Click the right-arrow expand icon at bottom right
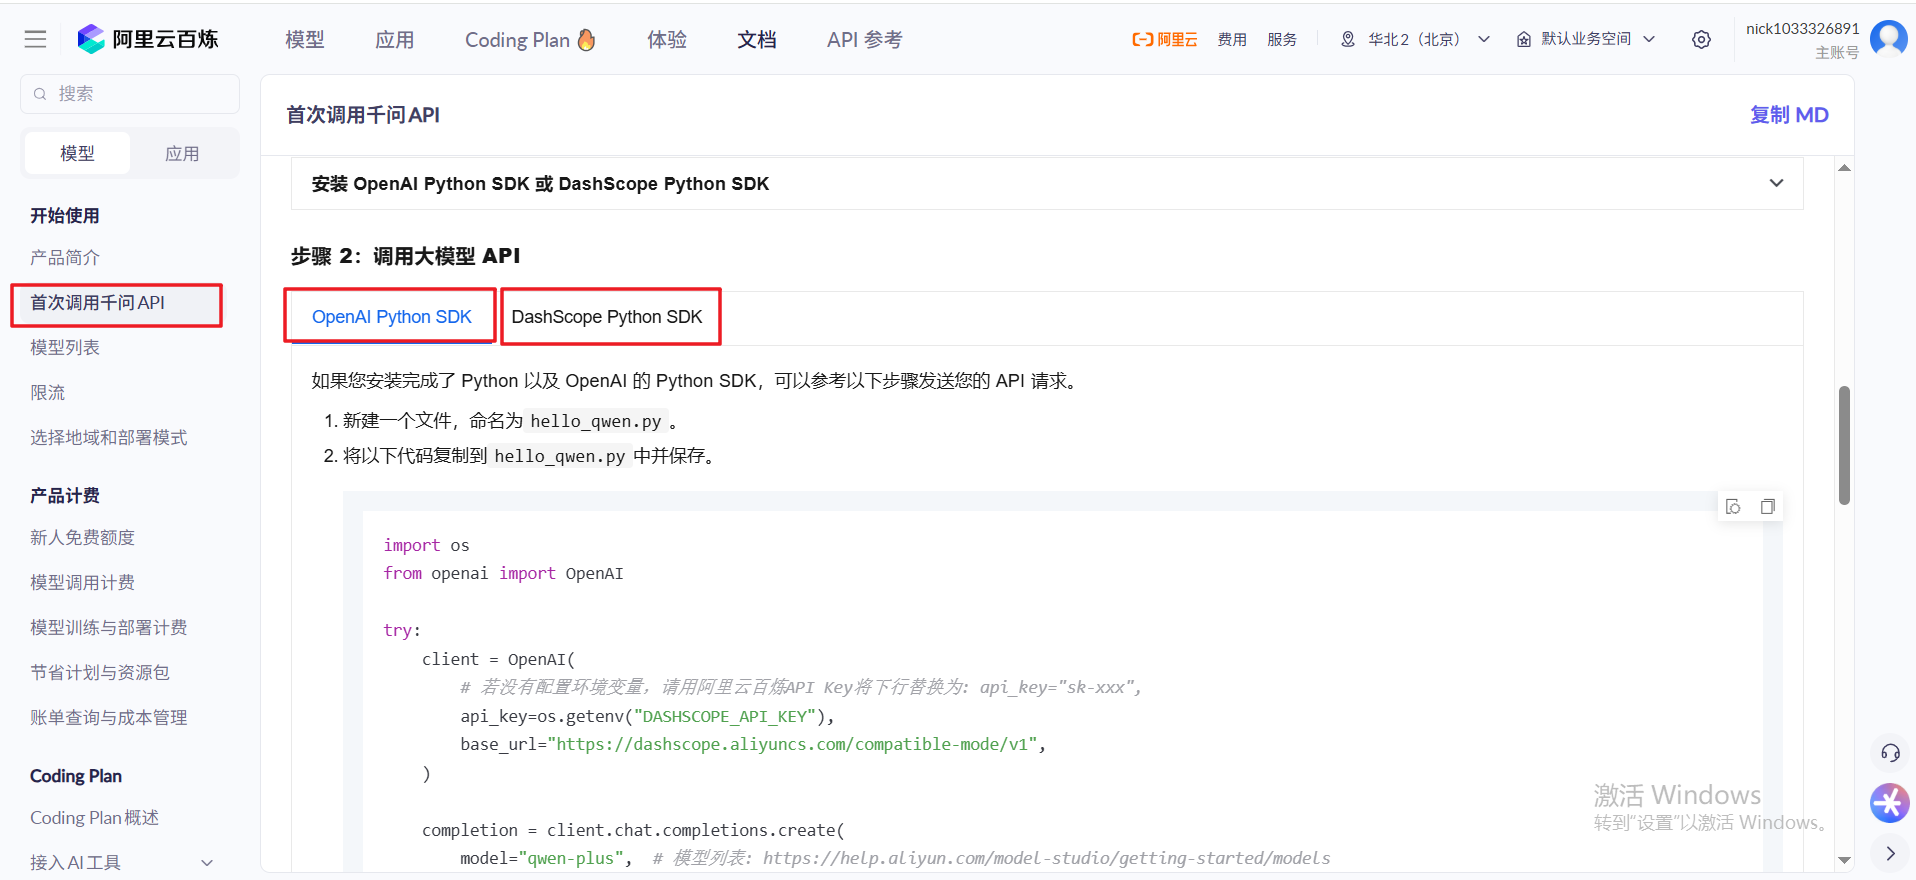The width and height of the screenshot is (1916, 880). (x=1890, y=853)
